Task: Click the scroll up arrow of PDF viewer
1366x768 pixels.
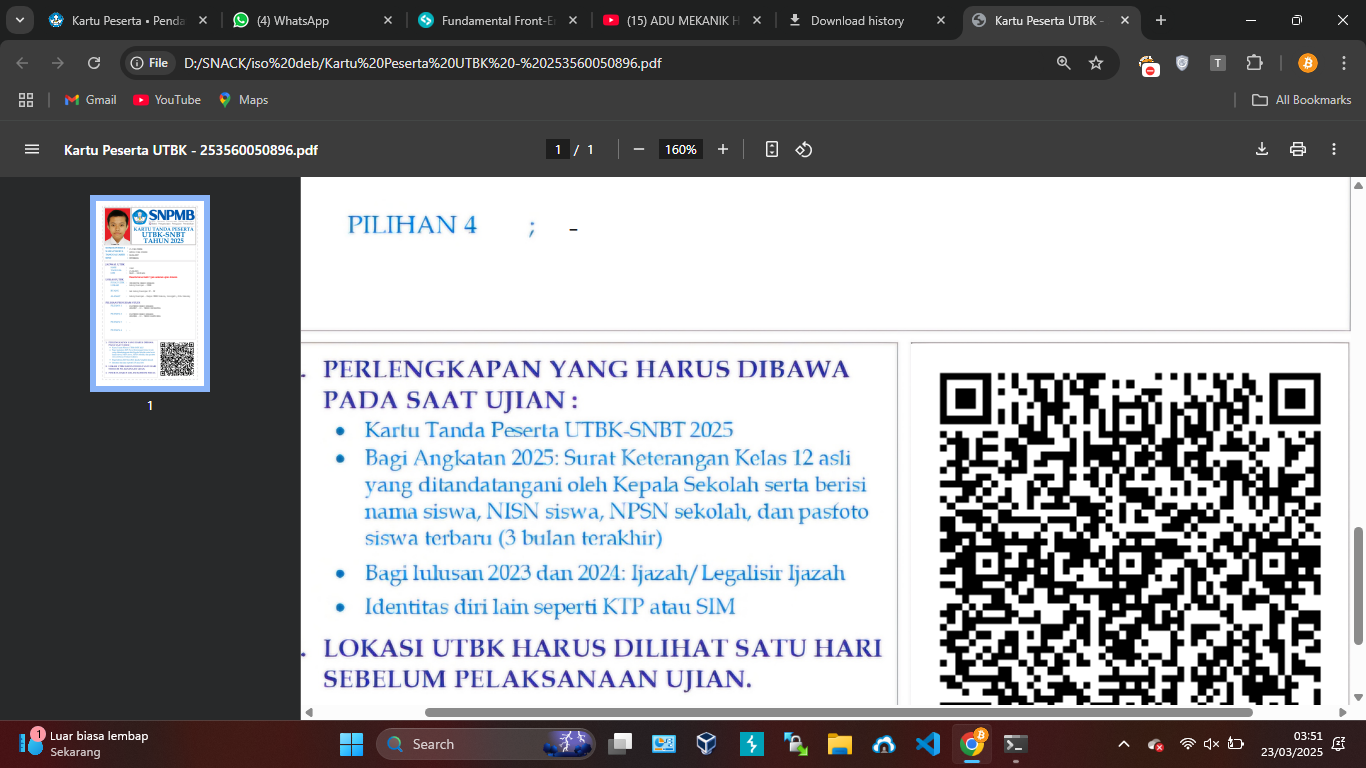Action: point(1358,185)
